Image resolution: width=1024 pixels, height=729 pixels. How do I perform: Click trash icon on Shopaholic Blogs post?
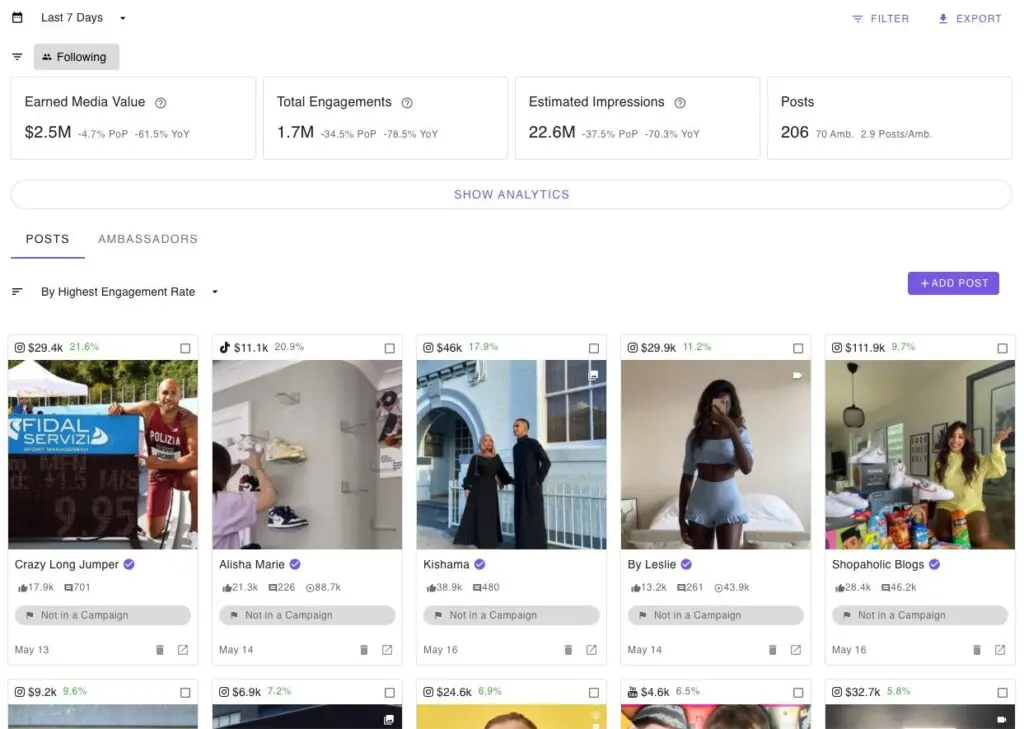point(977,650)
